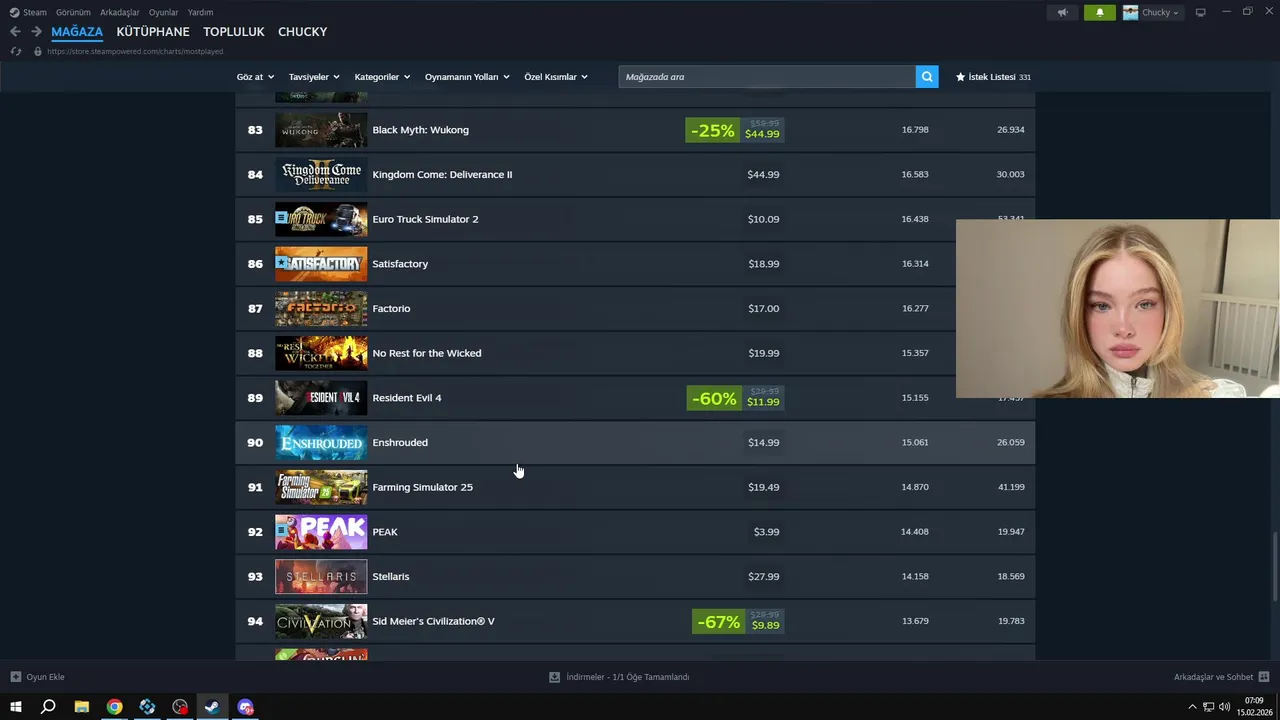1280x720 pixels.
Task: Click the plus icon for Oyun Ekle
Action: click(15, 677)
